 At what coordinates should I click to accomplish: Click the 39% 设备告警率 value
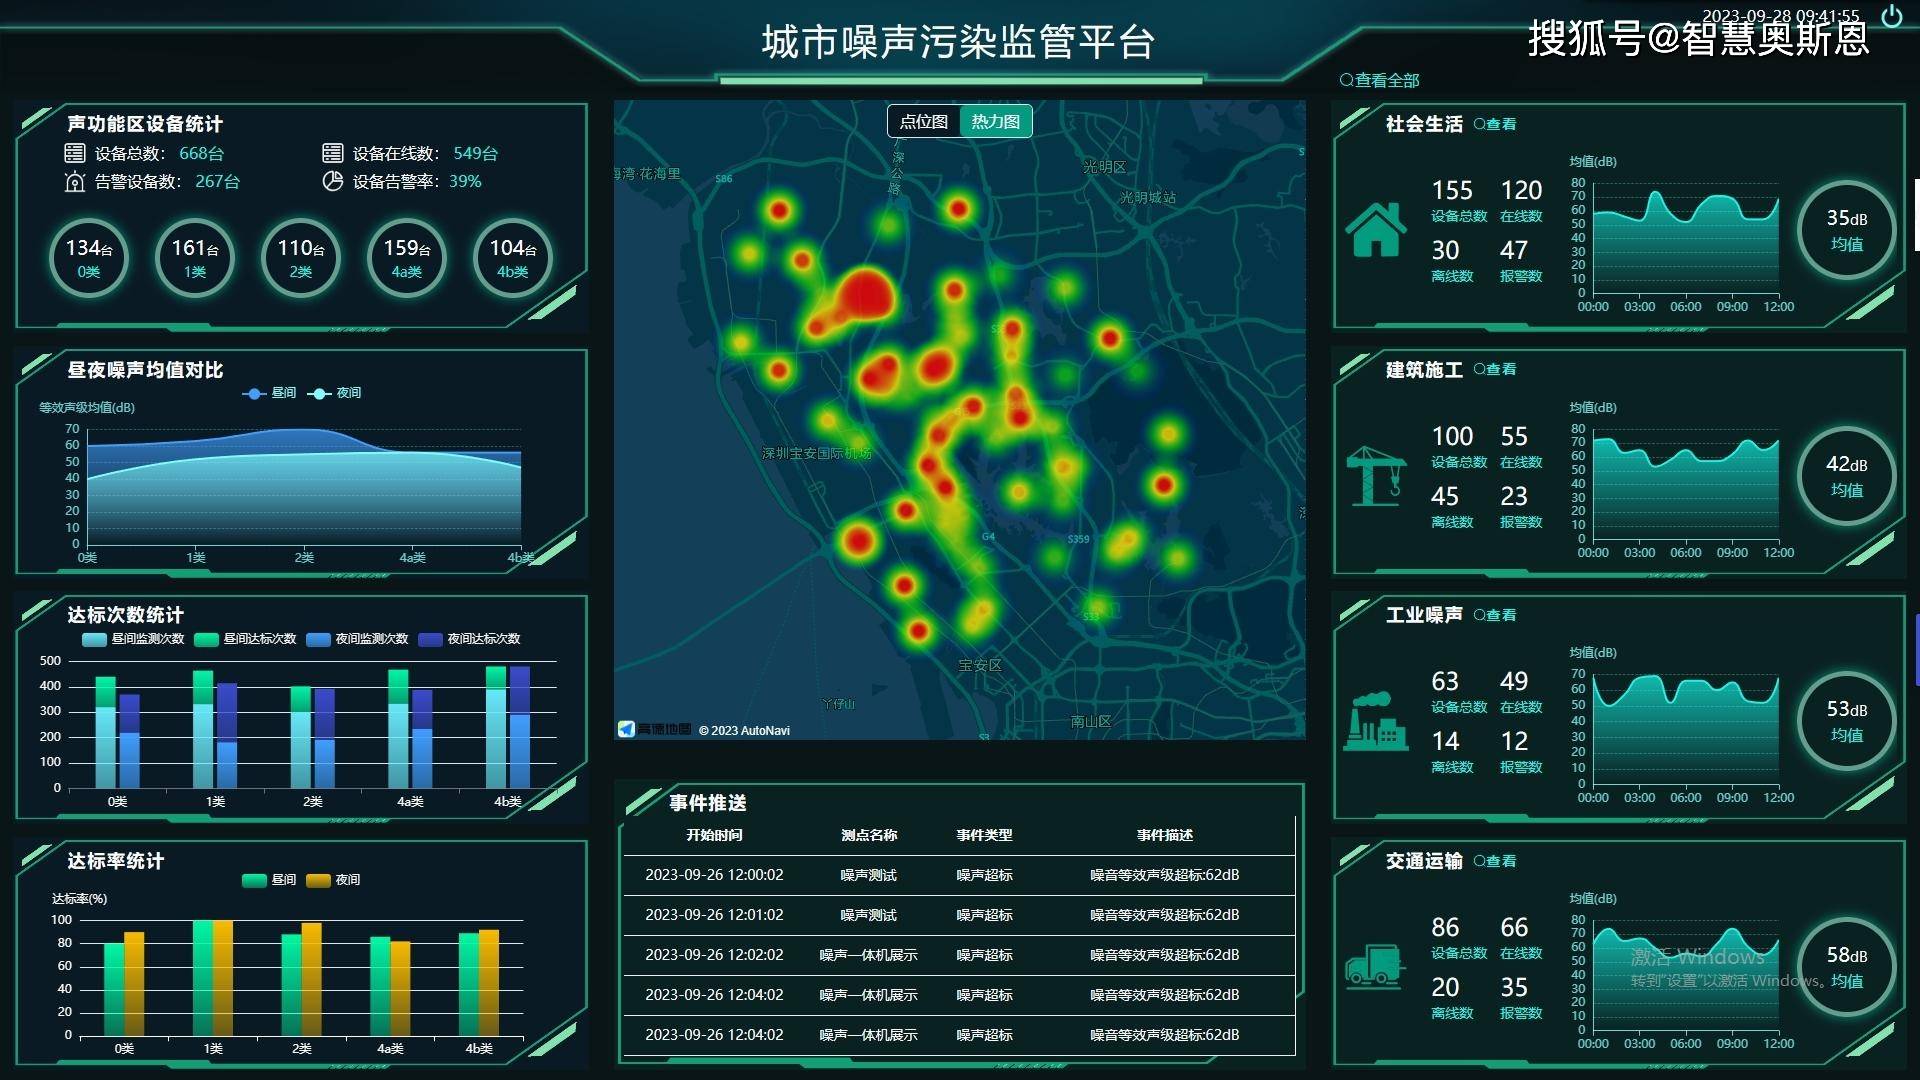tap(465, 181)
